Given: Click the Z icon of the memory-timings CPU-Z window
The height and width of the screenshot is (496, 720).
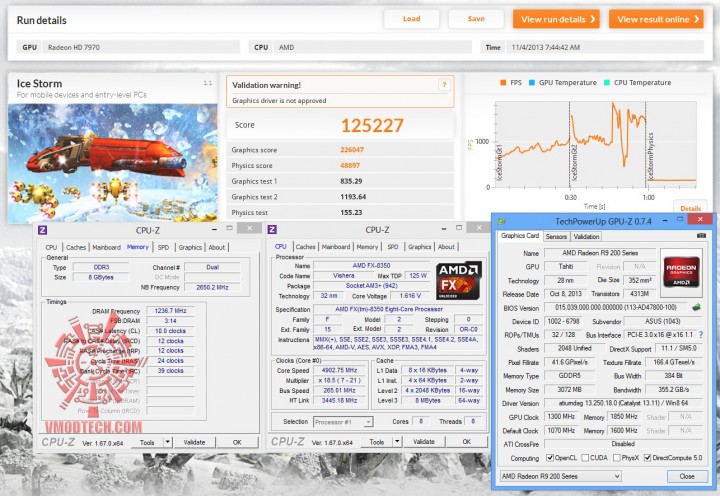Looking at the screenshot, I should point(43,230).
